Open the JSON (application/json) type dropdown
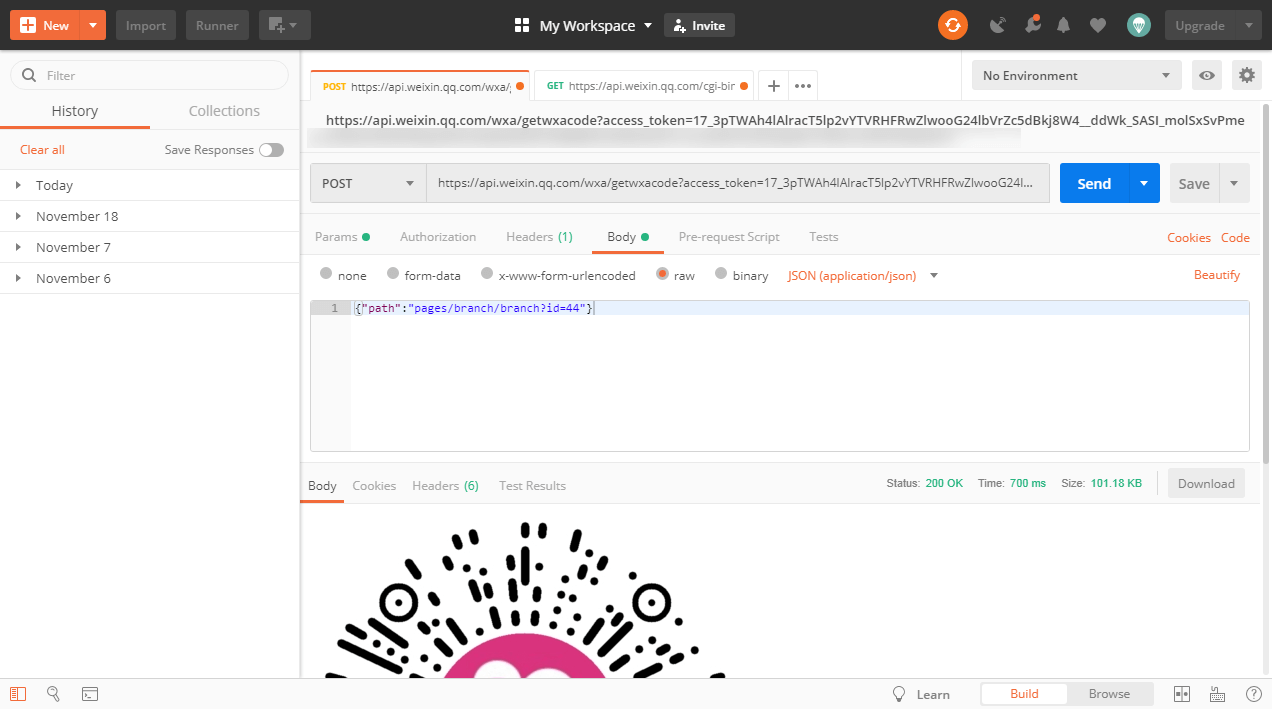This screenshot has width=1272, height=709. [x=864, y=275]
